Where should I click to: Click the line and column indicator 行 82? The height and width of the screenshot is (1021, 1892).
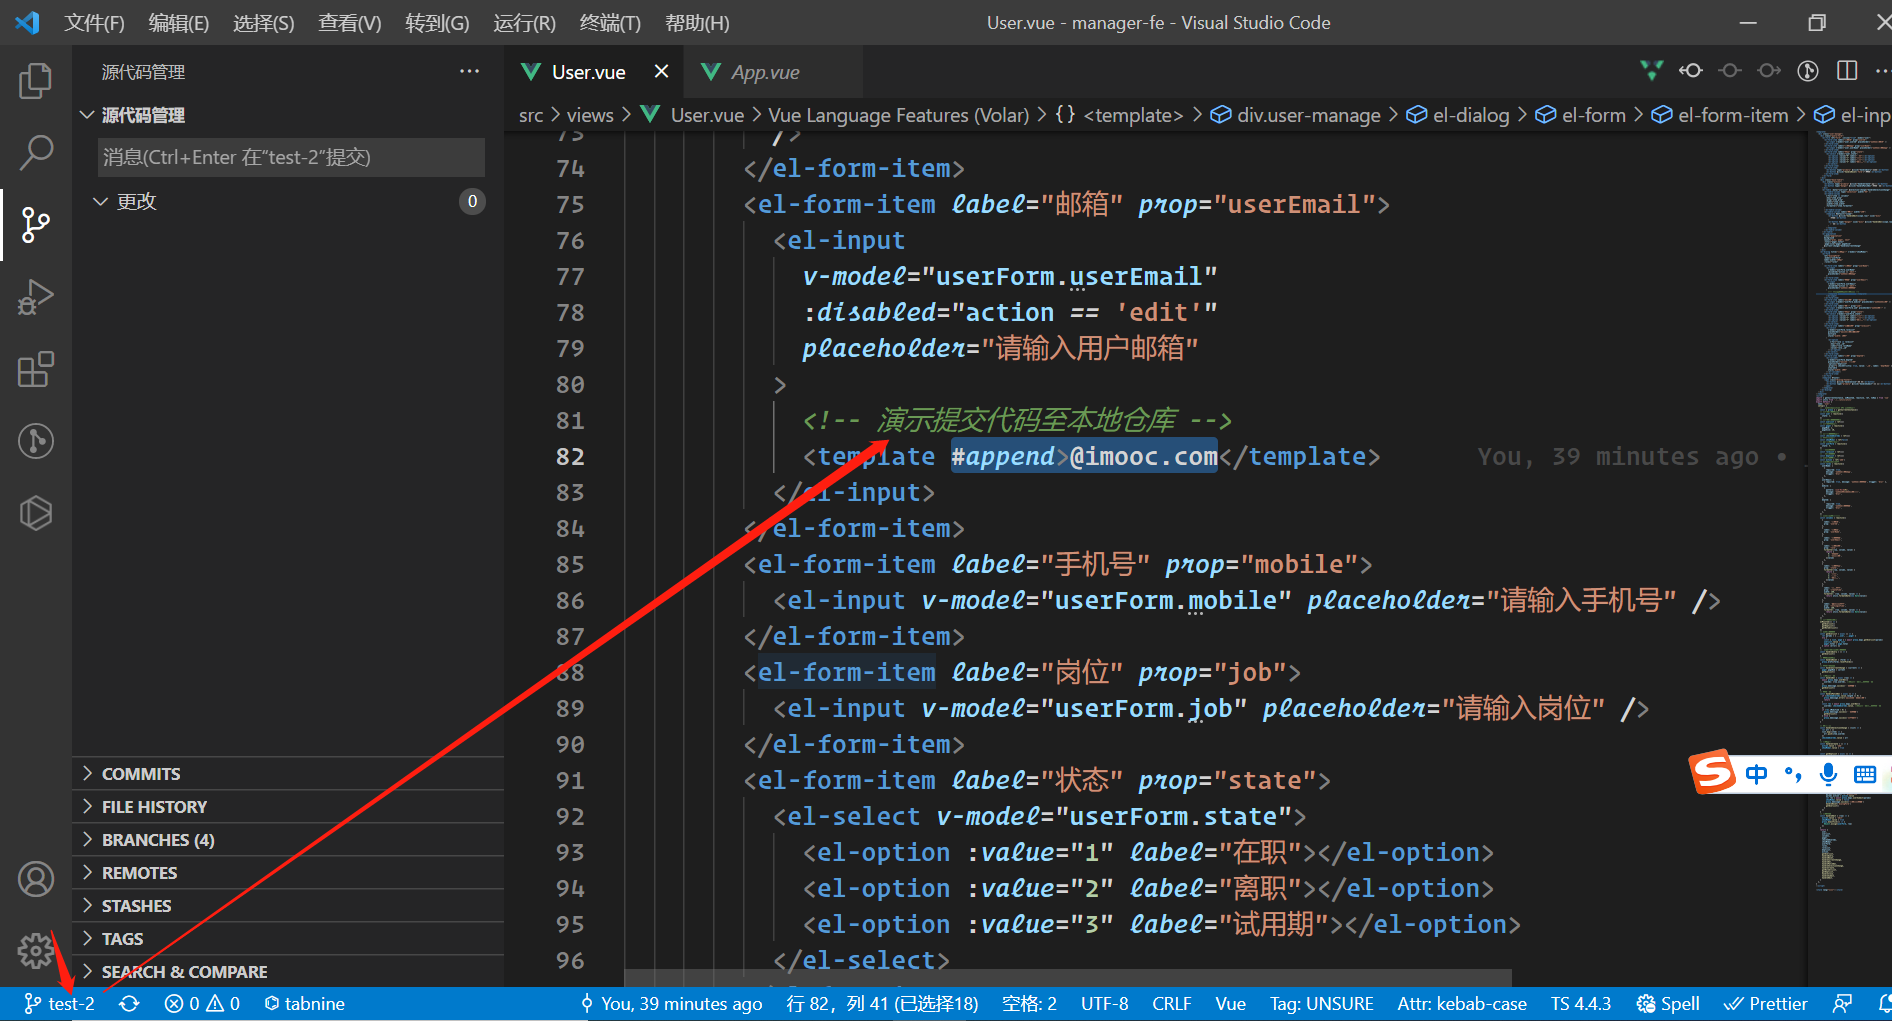pos(882,1004)
